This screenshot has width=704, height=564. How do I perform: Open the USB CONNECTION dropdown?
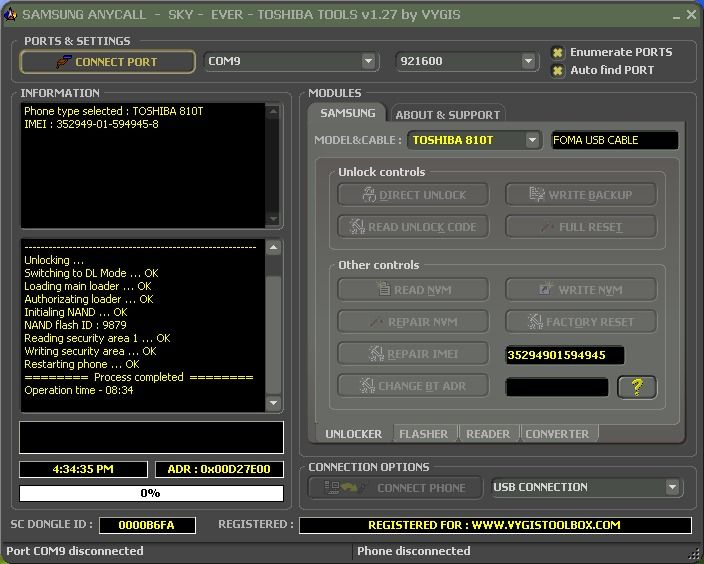click(672, 488)
